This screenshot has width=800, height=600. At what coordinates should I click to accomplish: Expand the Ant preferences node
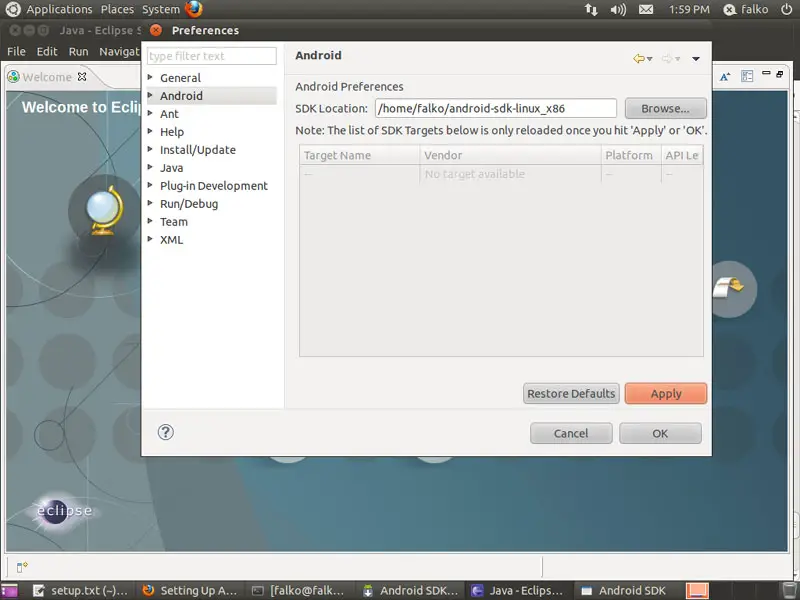[x=150, y=113]
